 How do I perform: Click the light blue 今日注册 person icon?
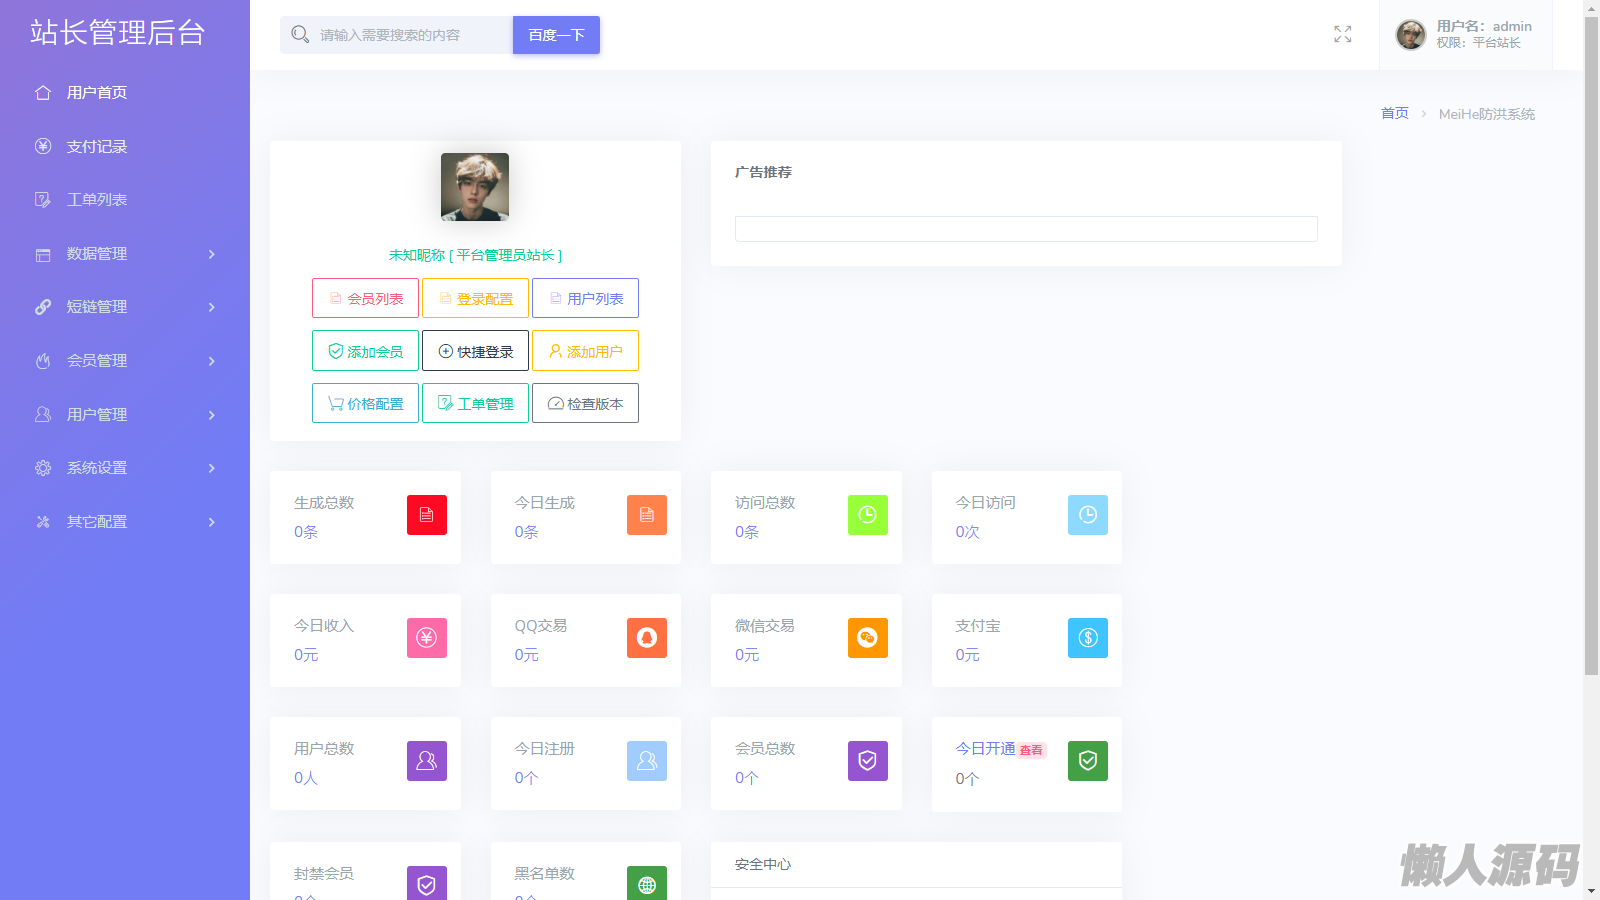(x=647, y=761)
